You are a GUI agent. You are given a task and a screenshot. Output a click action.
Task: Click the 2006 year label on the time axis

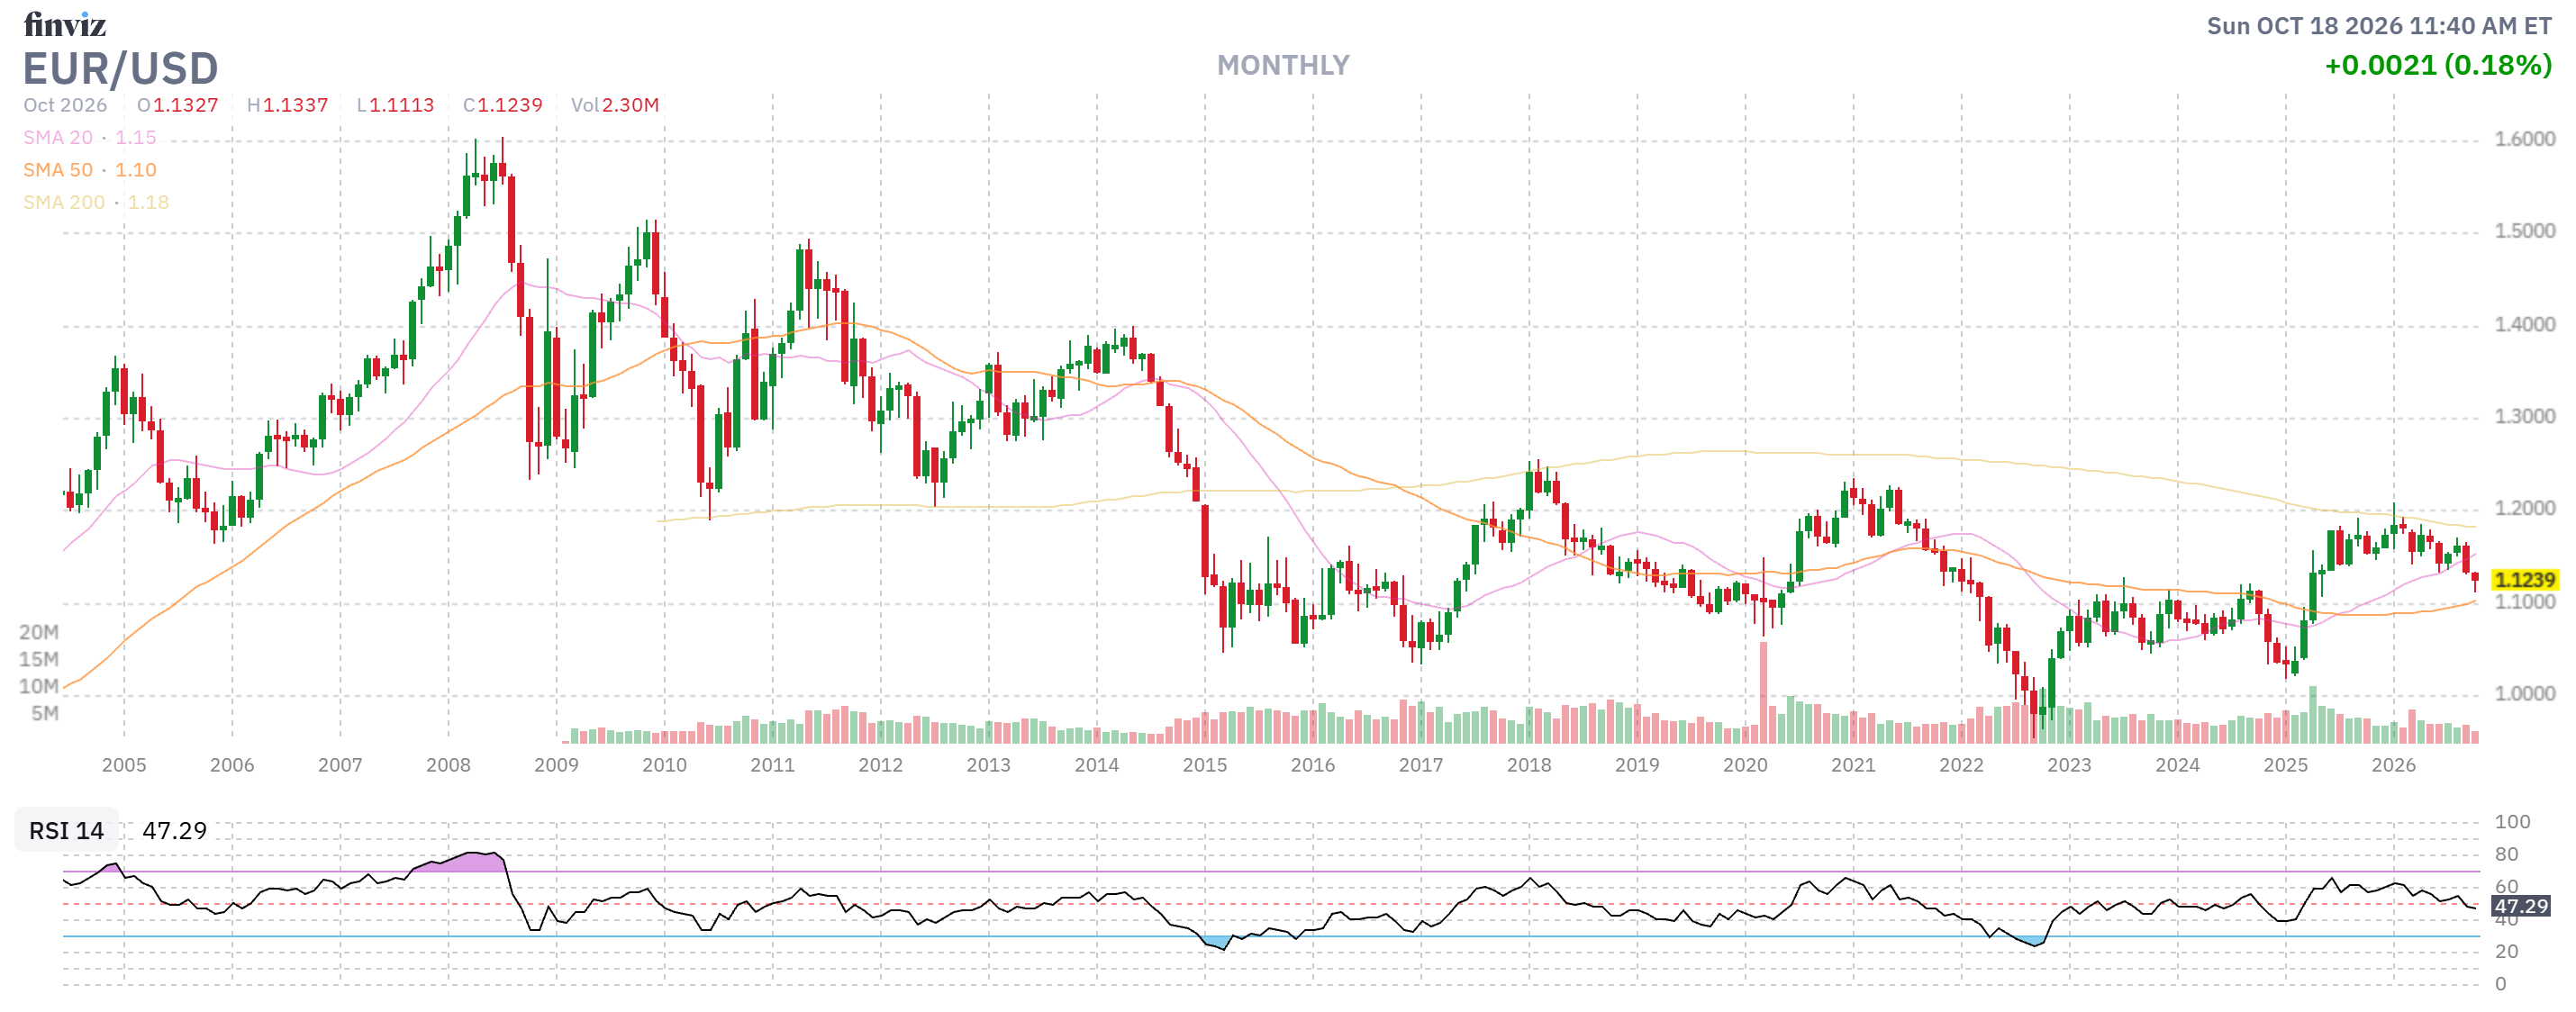(x=232, y=765)
